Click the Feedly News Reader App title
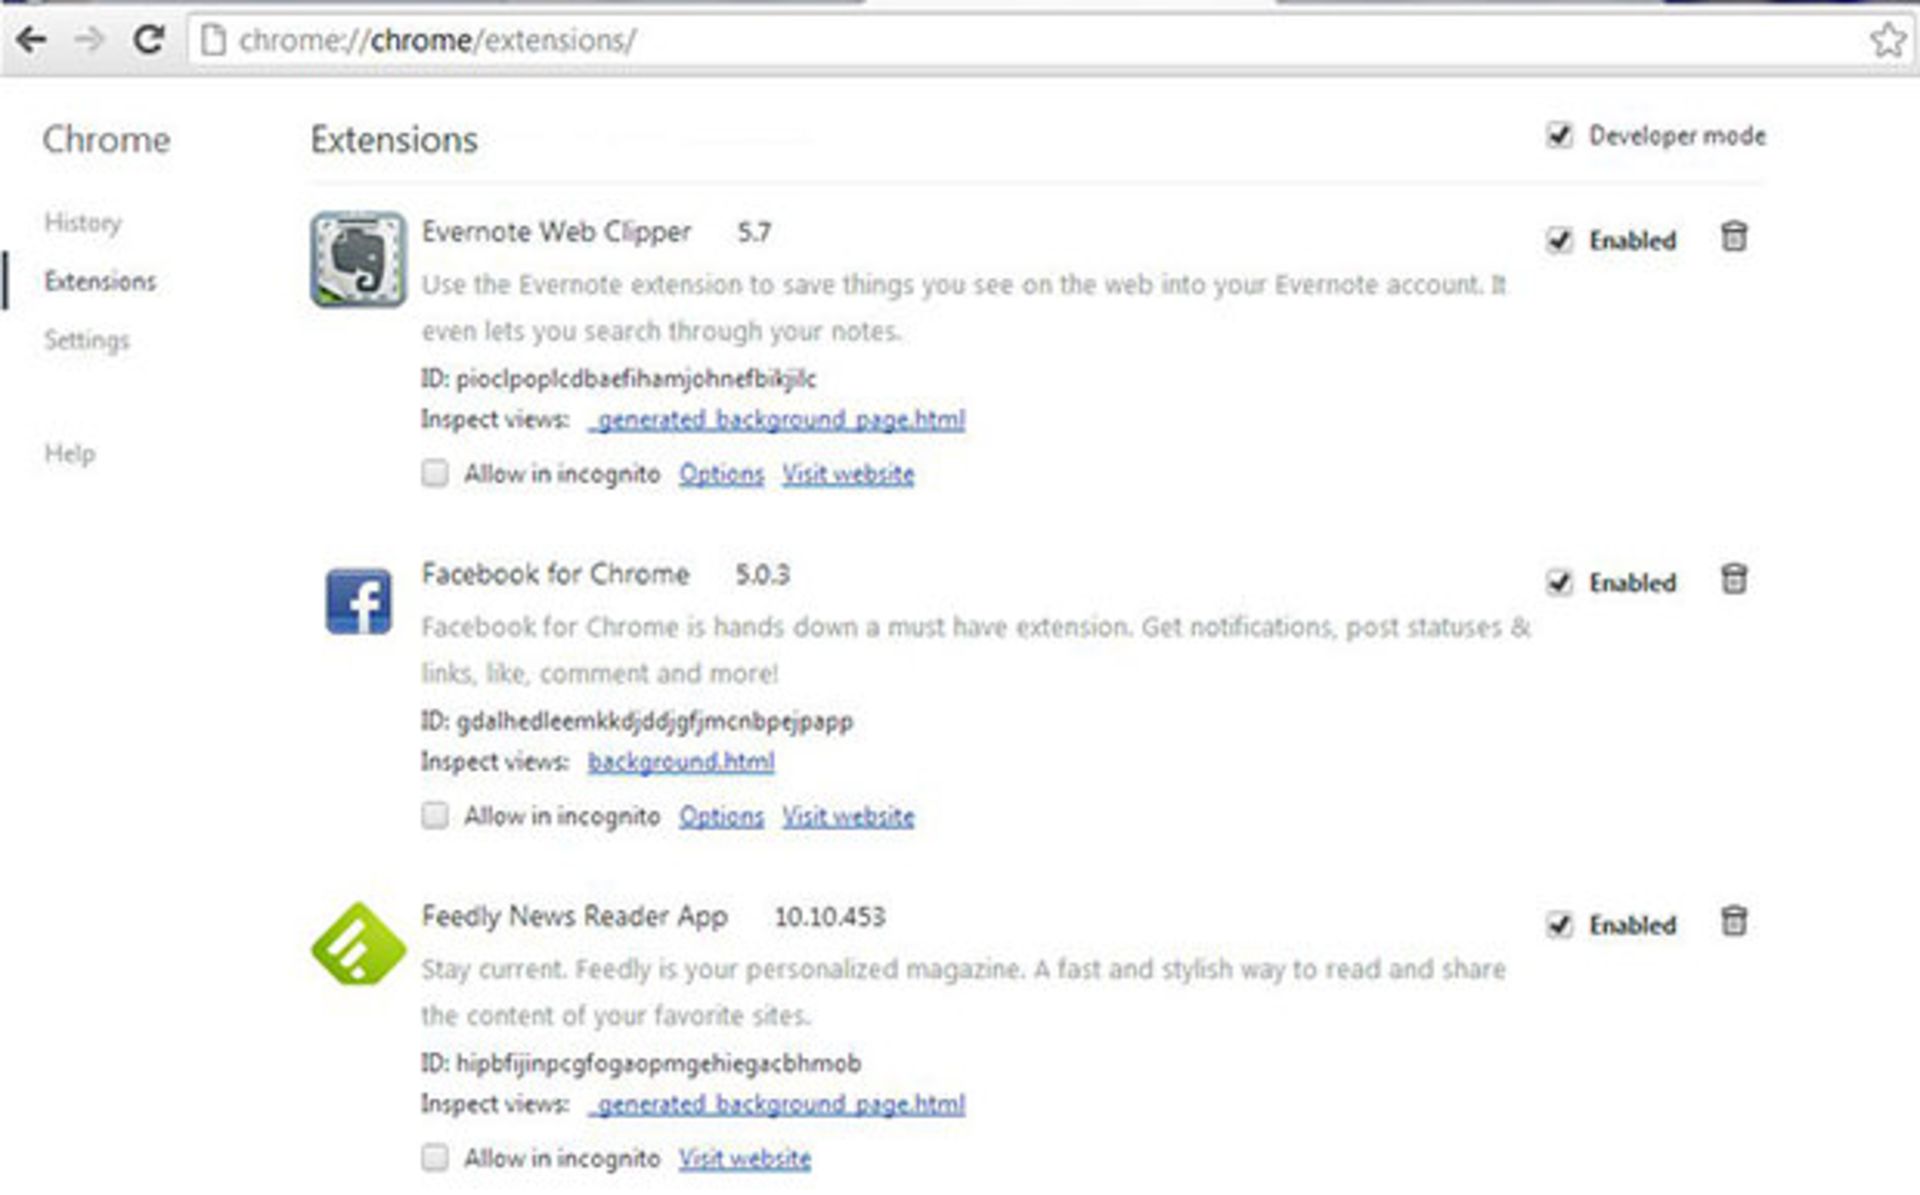 click(x=575, y=917)
